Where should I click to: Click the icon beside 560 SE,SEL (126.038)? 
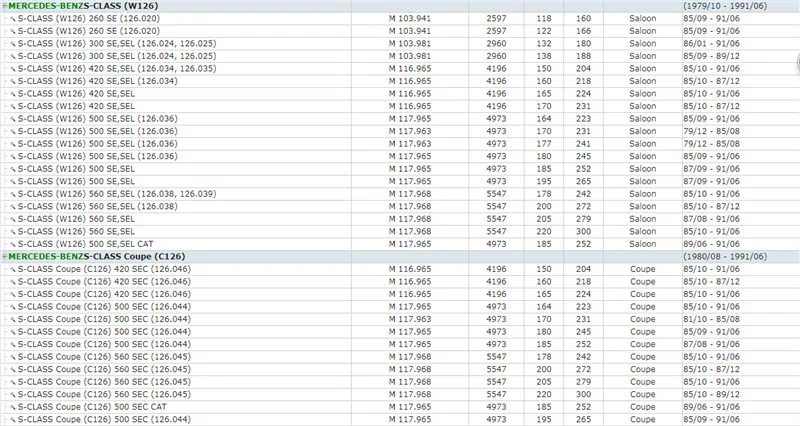coord(13,207)
